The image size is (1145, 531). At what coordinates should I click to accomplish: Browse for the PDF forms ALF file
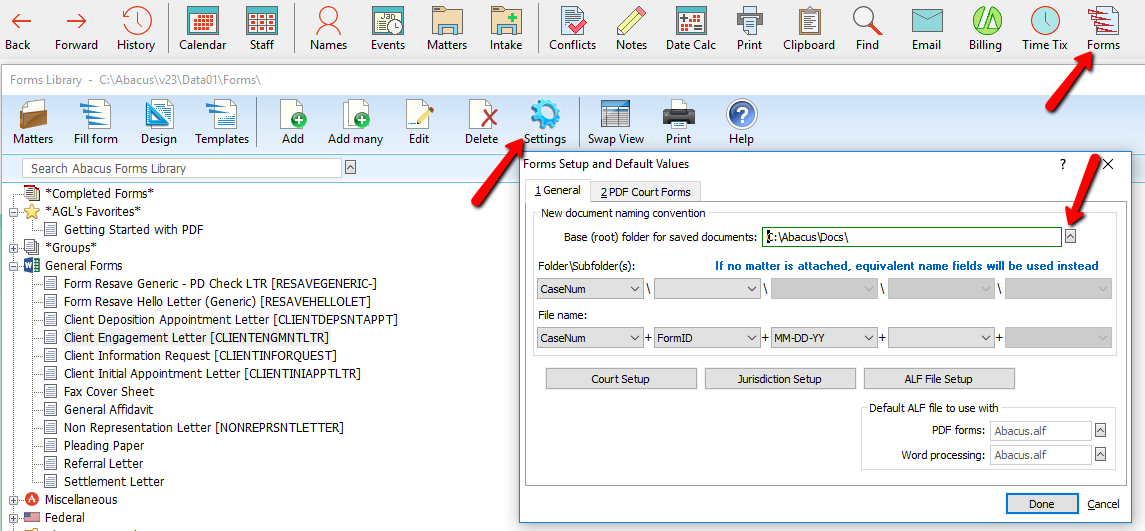point(1100,431)
